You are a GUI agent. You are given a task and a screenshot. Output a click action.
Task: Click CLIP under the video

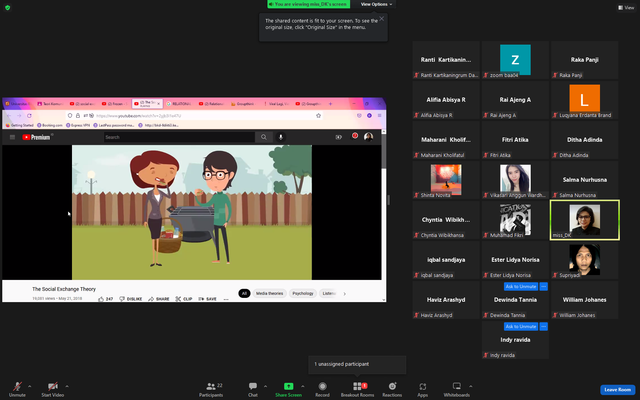coord(184,299)
